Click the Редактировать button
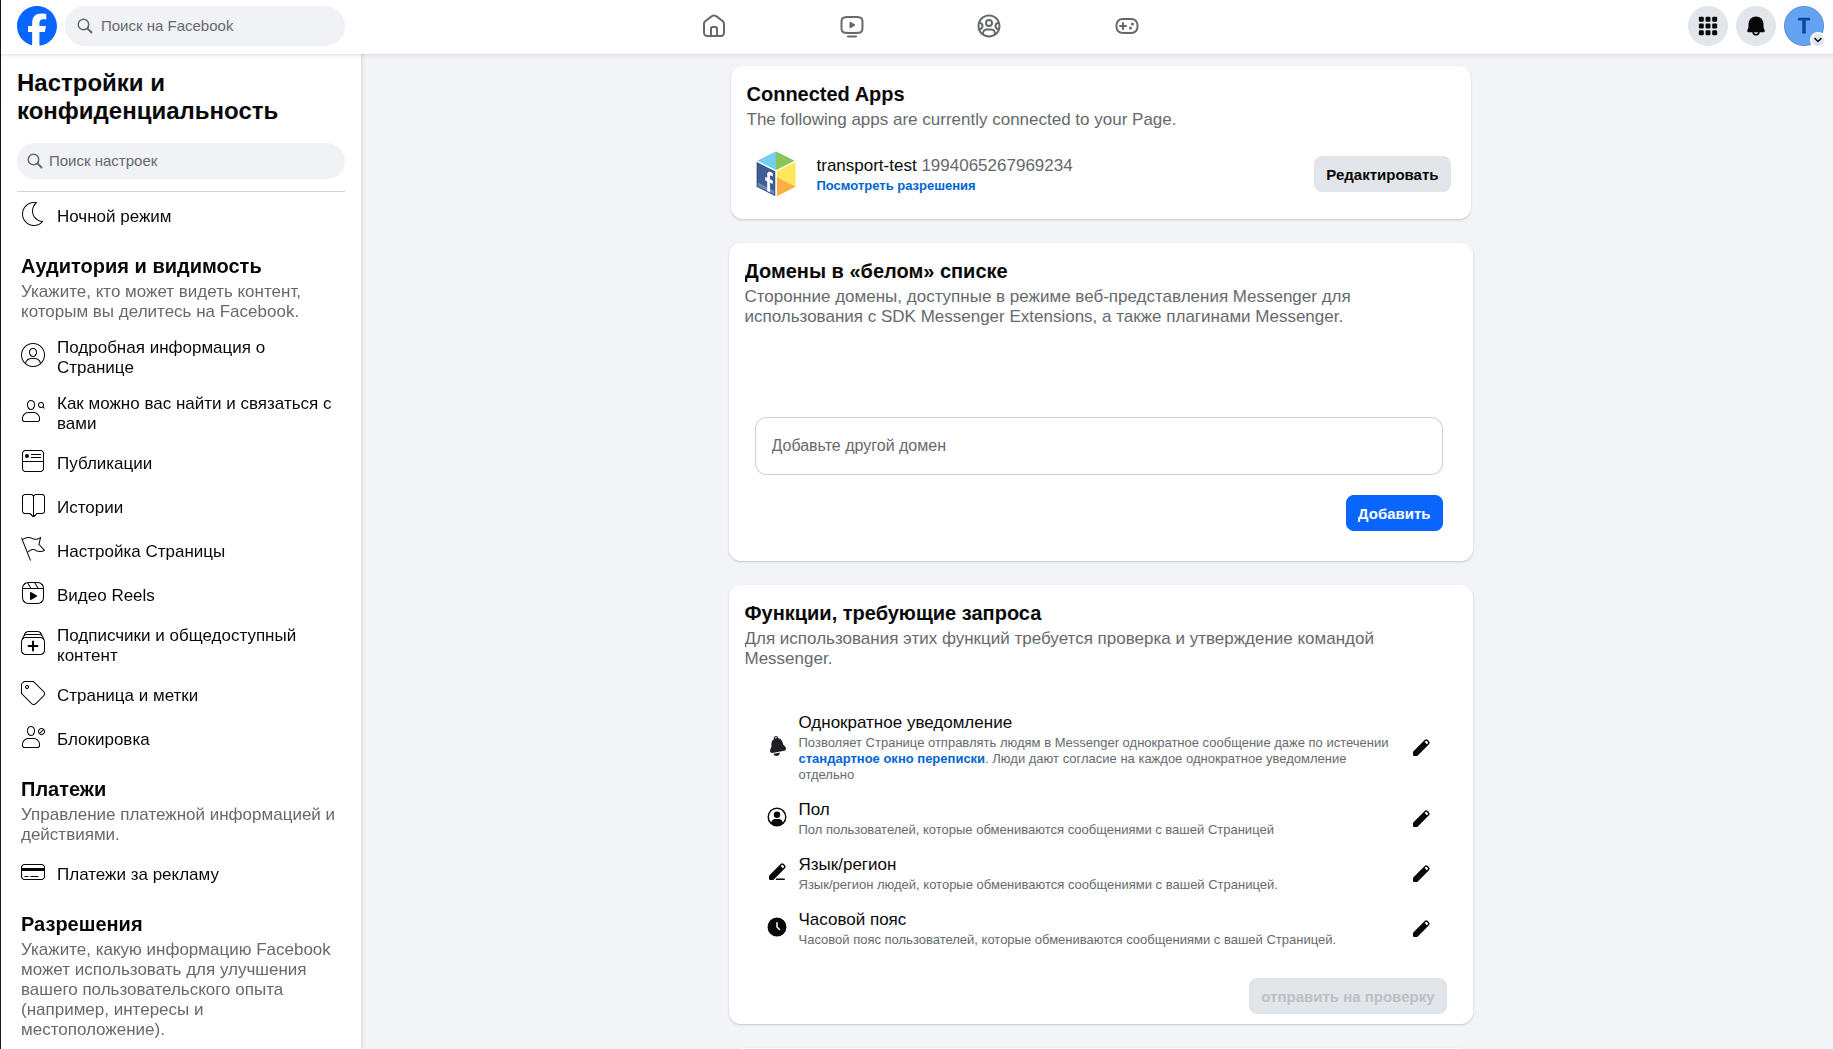Screen dimensions: 1833x1049 tap(1382, 174)
